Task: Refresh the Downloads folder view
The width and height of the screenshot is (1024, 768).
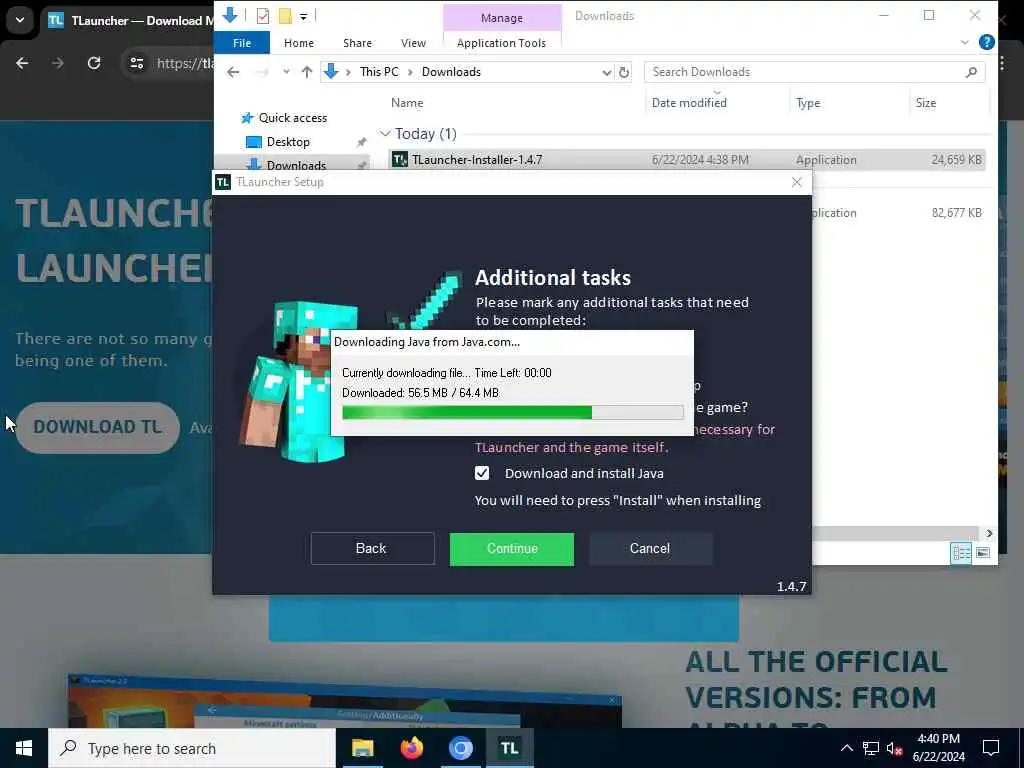Action: pos(624,72)
